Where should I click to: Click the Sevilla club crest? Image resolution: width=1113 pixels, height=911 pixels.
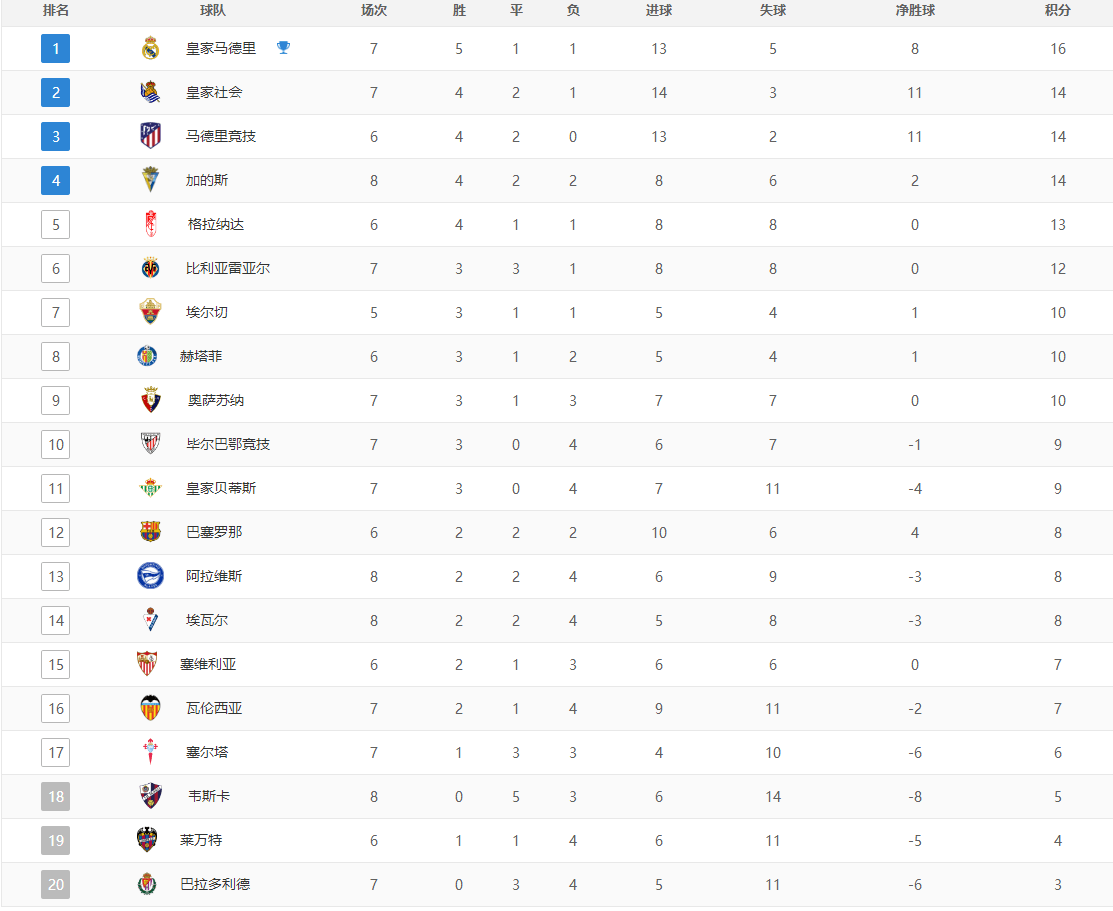click(x=147, y=664)
